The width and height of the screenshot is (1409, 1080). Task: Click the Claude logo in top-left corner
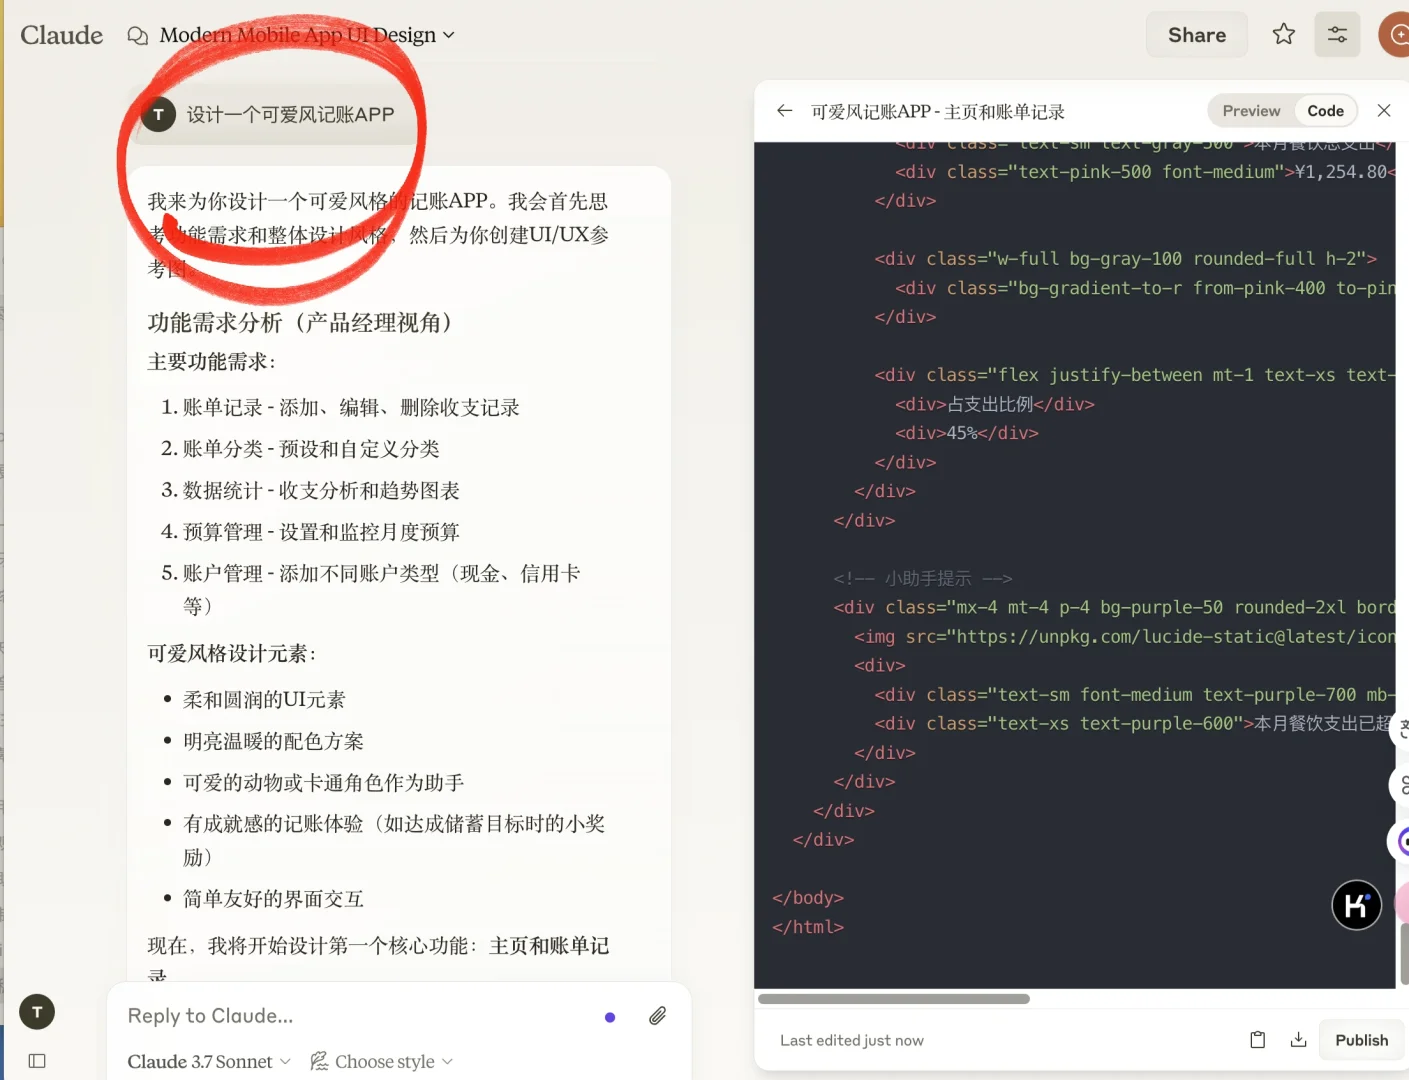click(61, 35)
